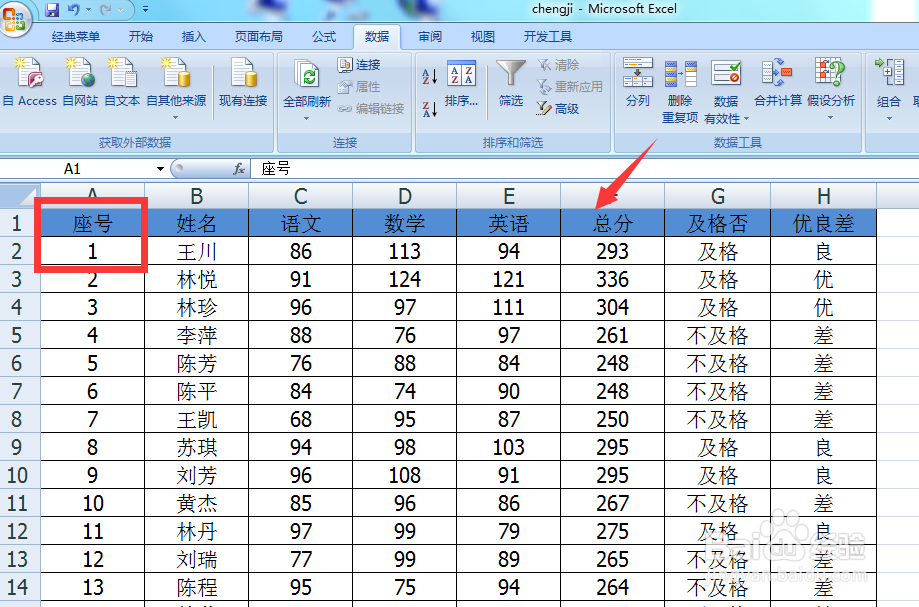Screen dimensions: 919x607
Task: Sort ascending with the AZ sort icon
Action: coord(428,75)
